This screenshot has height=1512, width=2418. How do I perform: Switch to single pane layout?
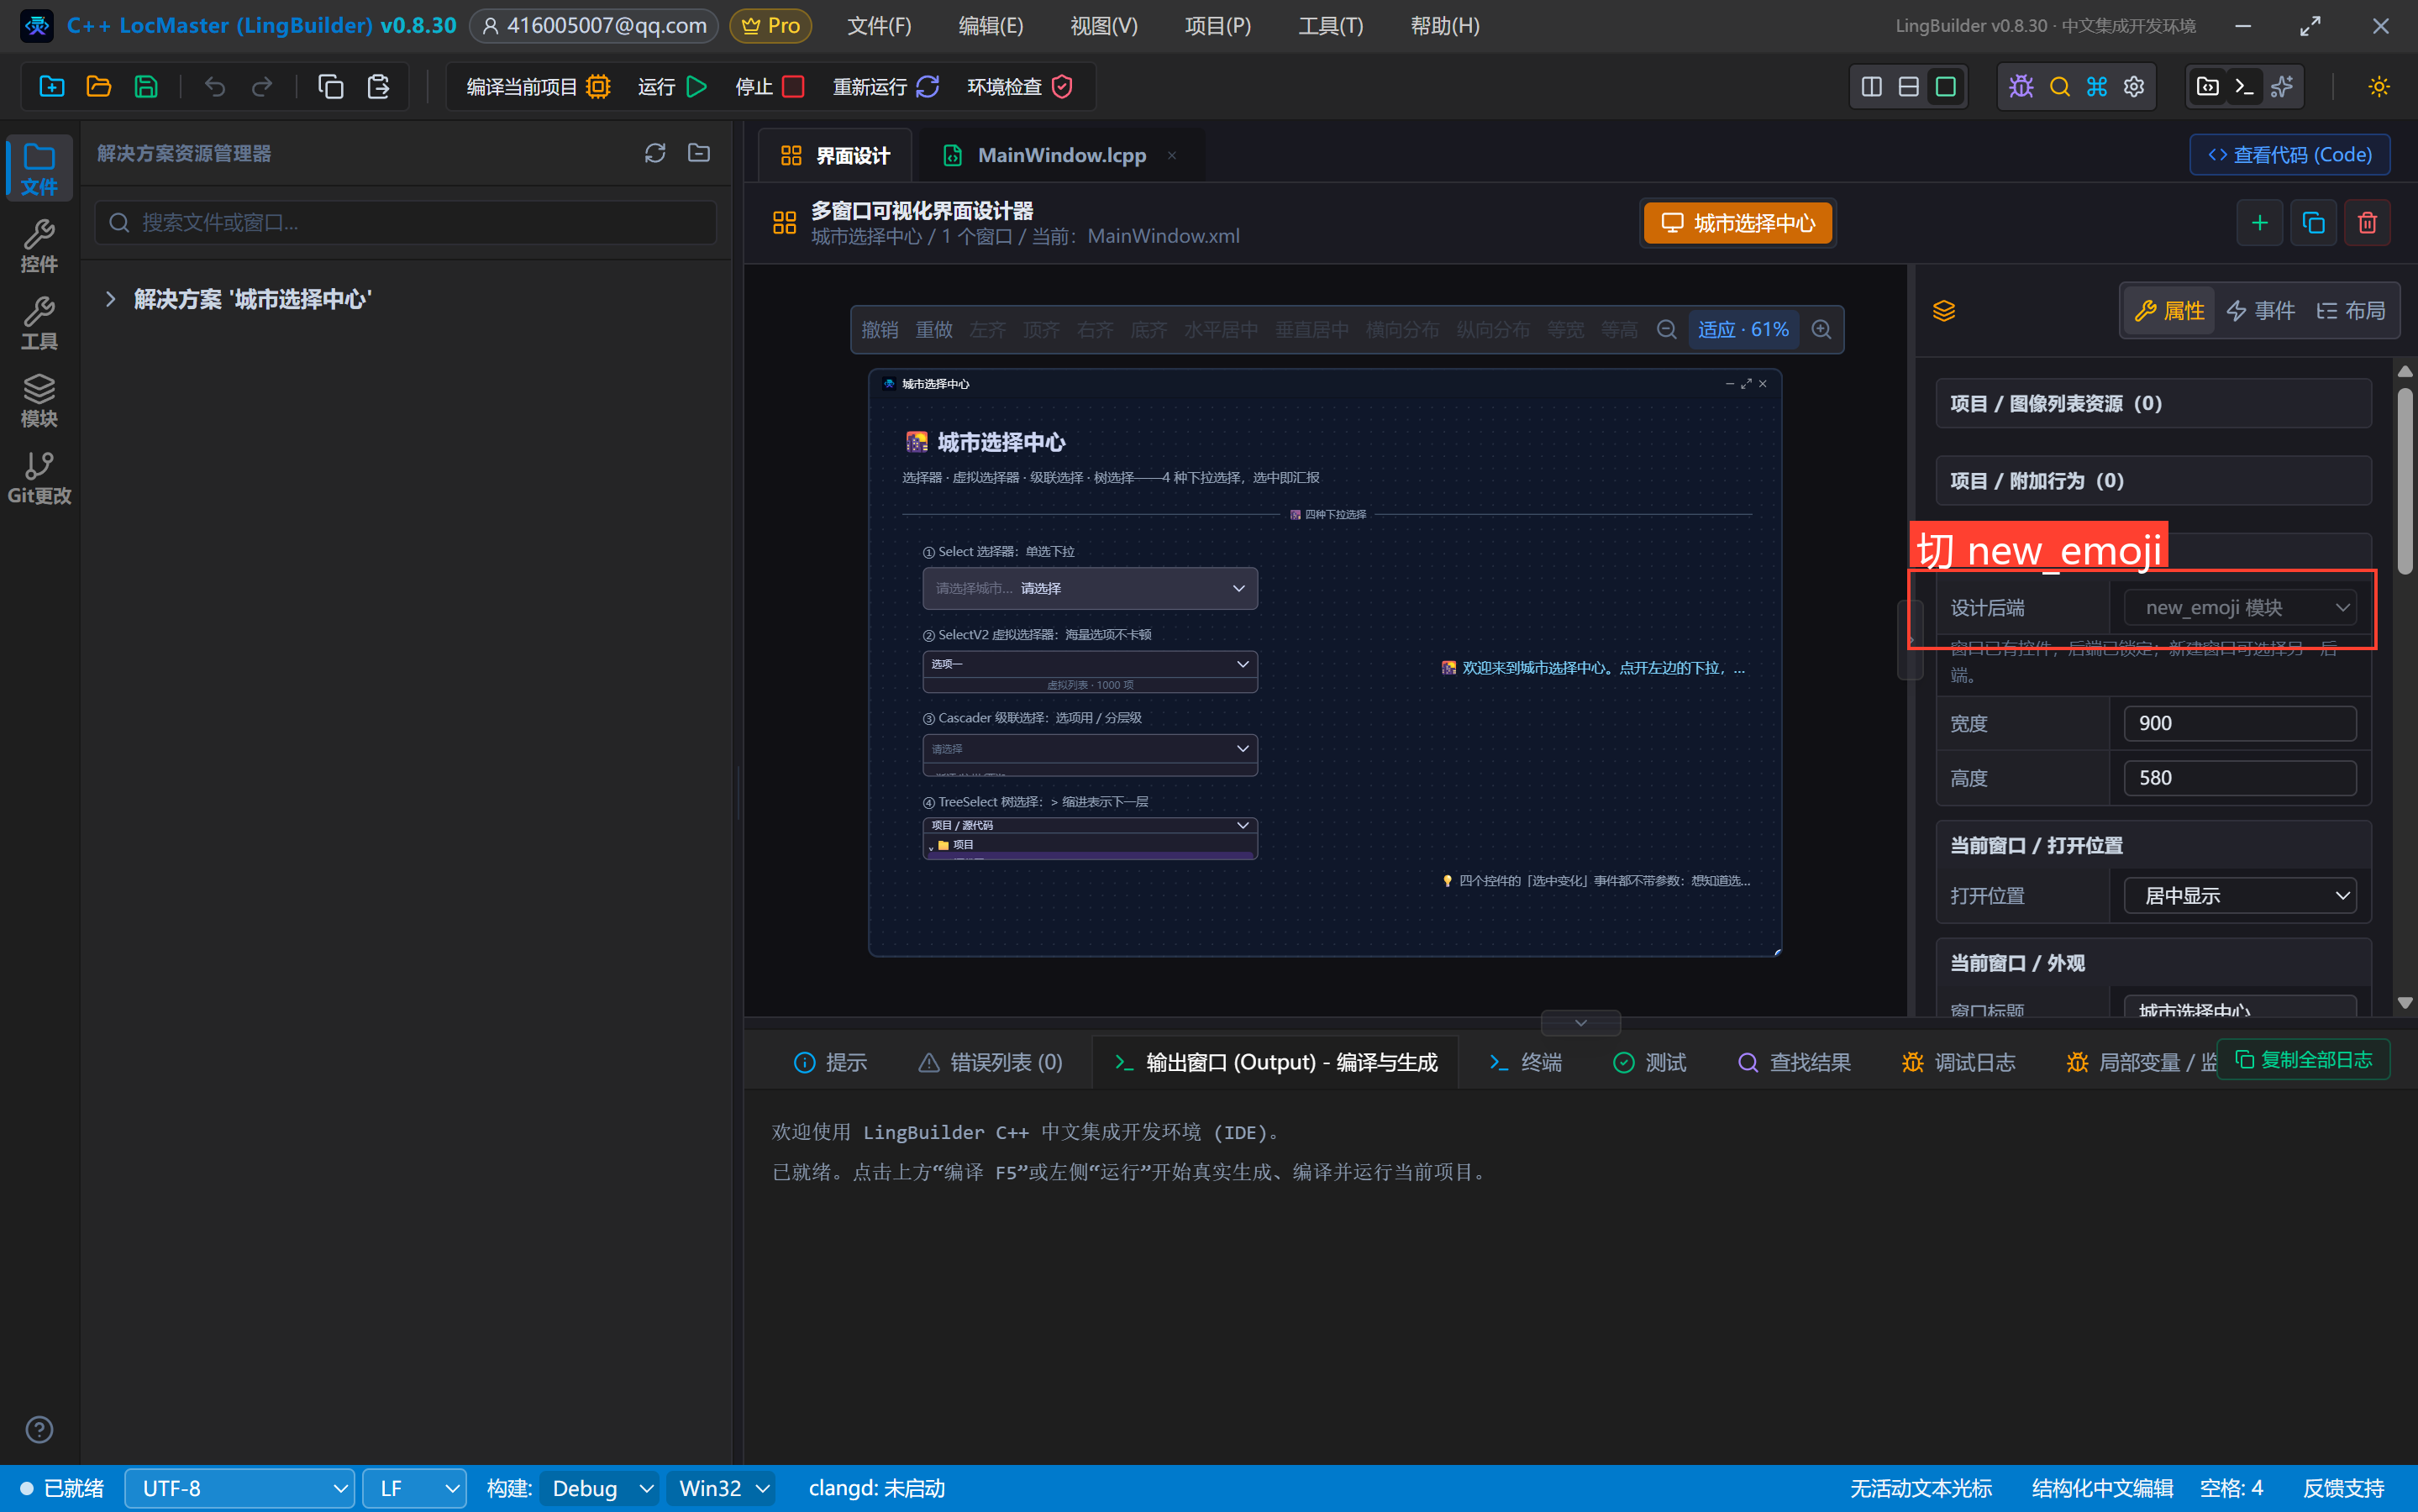click(1945, 87)
